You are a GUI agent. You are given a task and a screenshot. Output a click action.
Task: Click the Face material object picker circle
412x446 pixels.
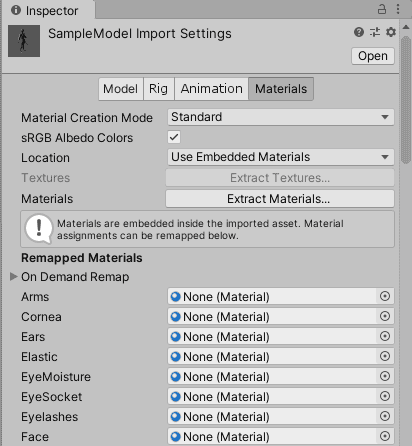pyautogui.click(x=385, y=436)
